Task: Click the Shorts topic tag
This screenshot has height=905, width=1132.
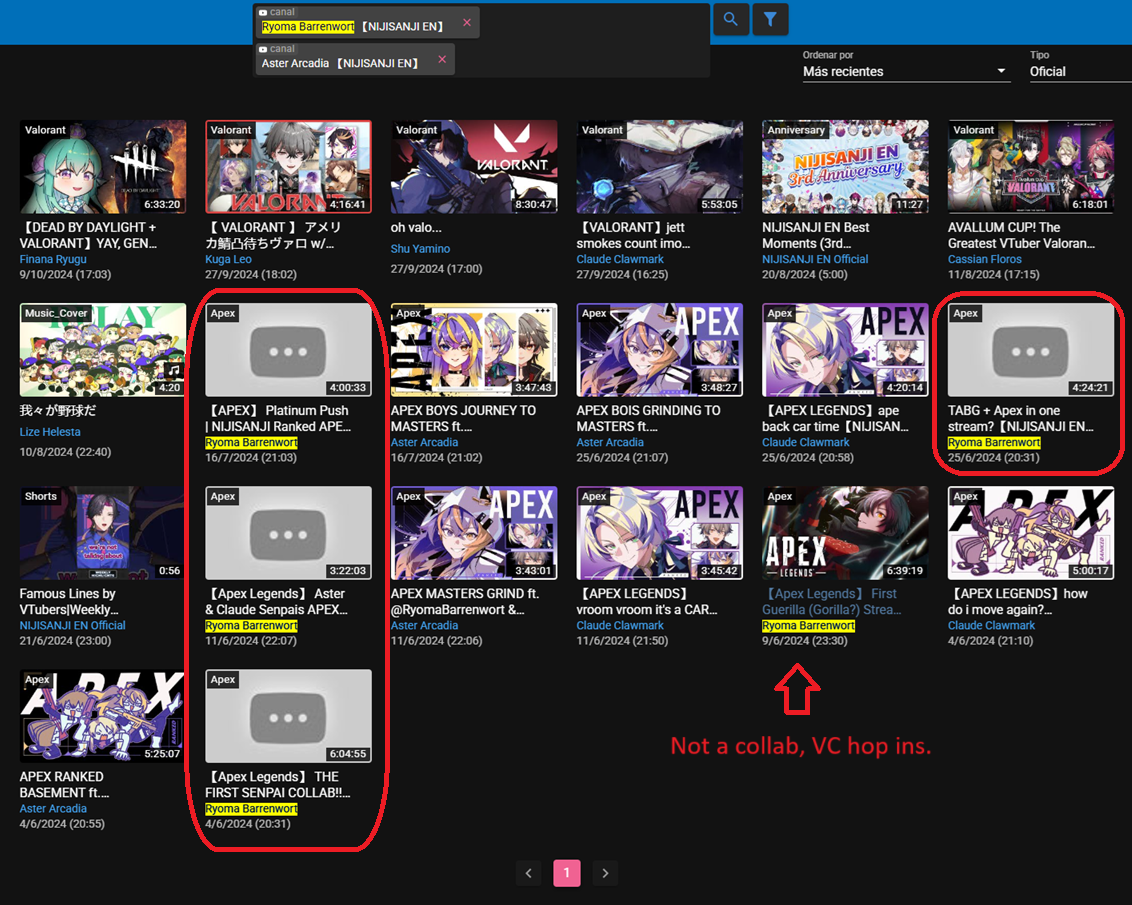Action: [x=40, y=497]
